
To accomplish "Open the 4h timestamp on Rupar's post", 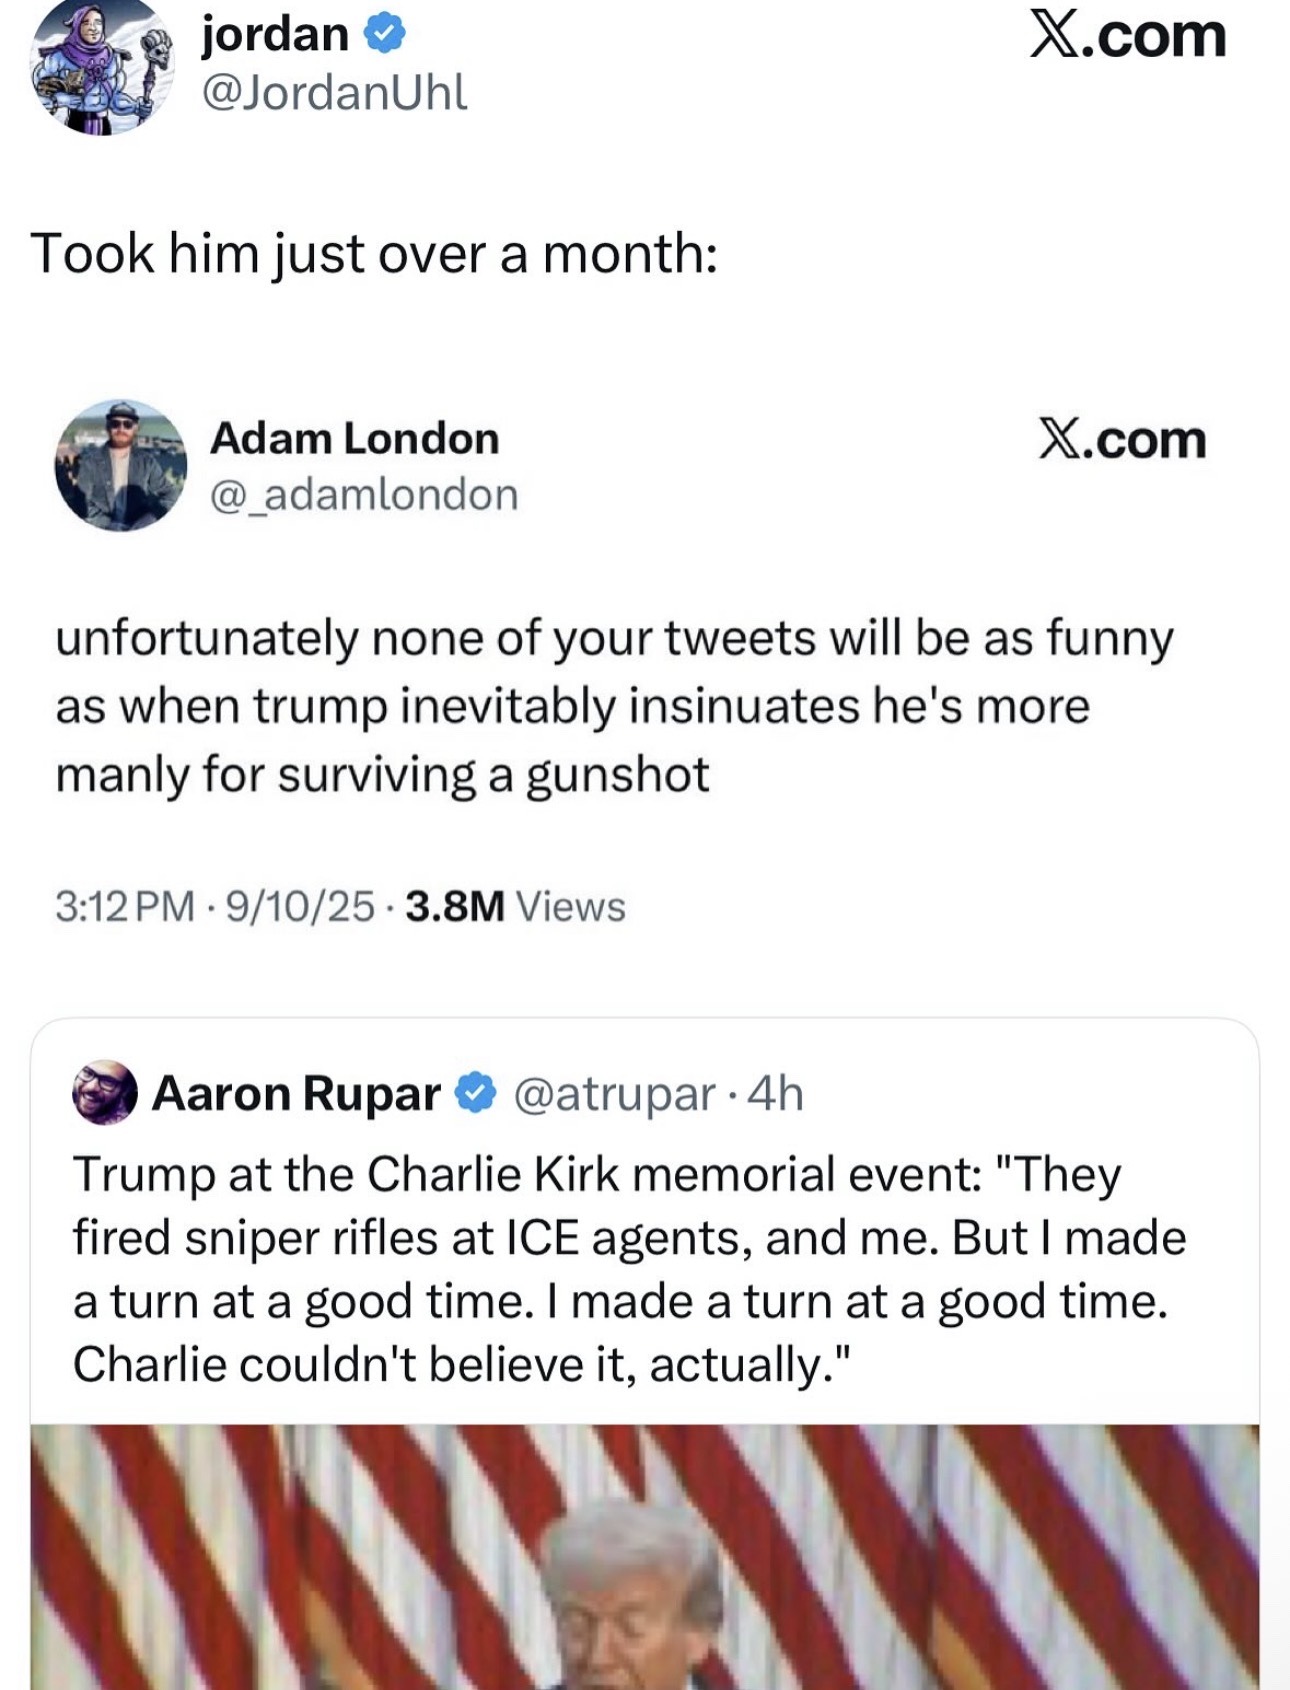I will click(x=776, y=1093).
